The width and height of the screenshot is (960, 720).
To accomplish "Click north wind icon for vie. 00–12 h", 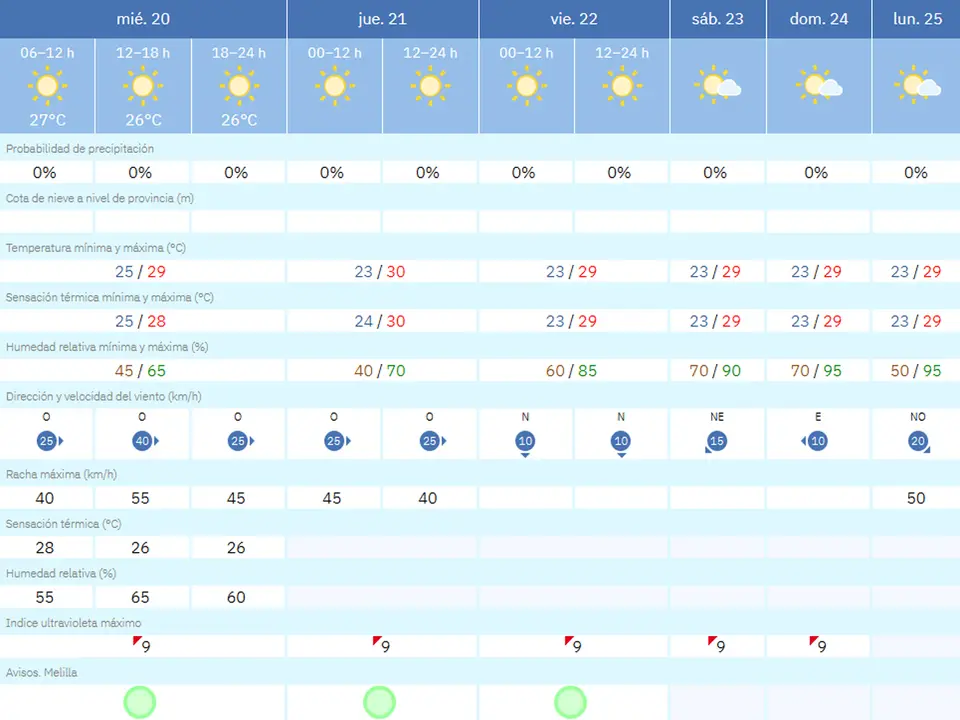I will pos(525,444).
